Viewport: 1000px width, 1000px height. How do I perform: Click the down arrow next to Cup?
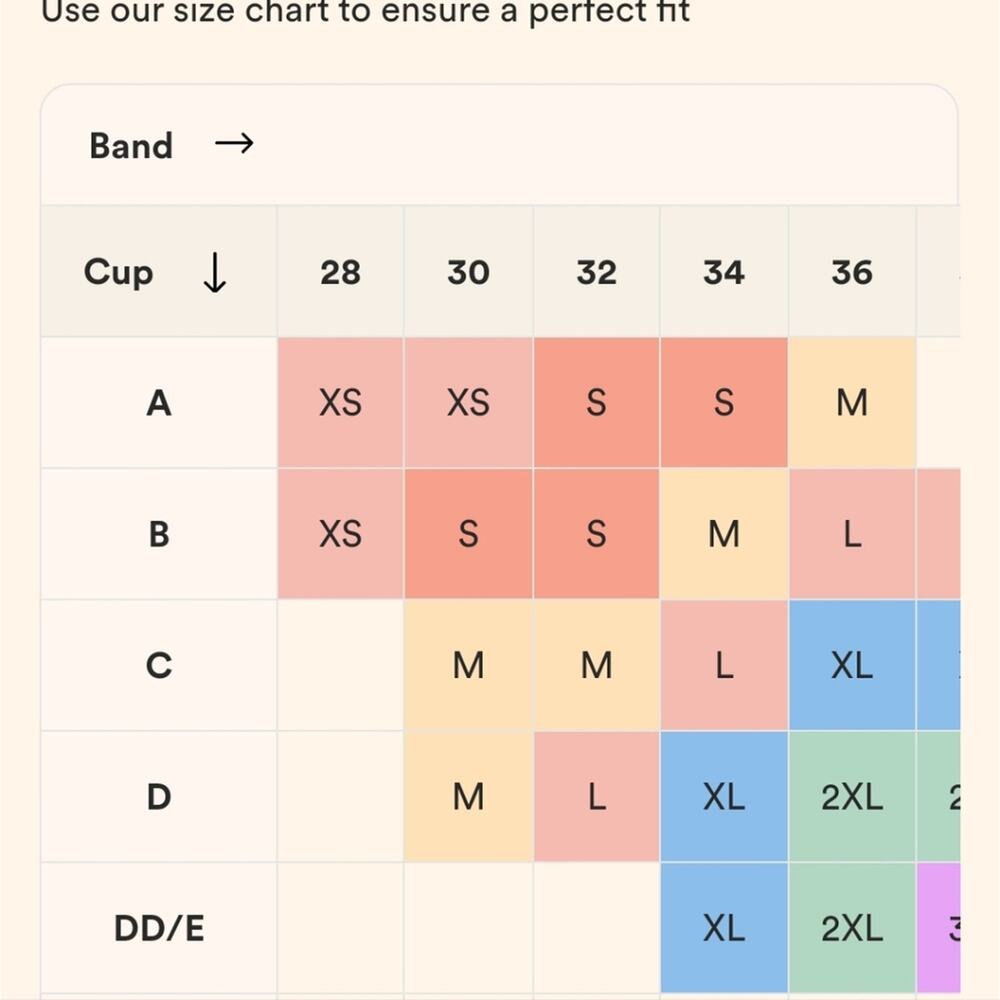point(214,272)
